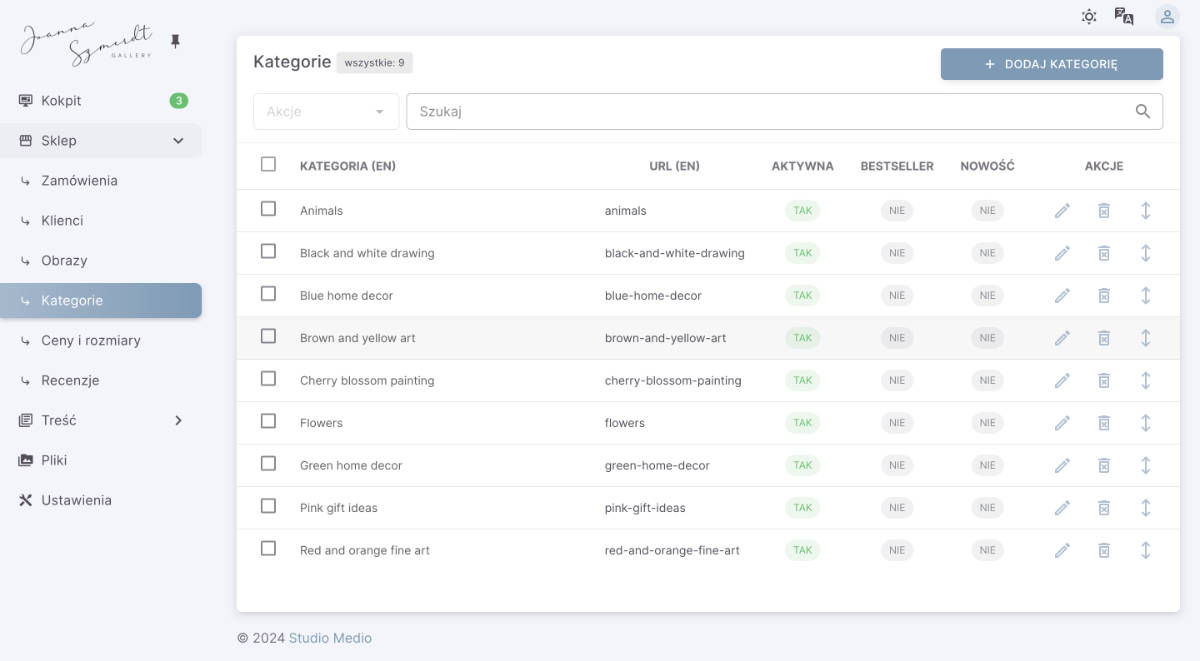1200x661 pixels.
Task: Check the Cherry blossom painting row
Action: (268, 379)
